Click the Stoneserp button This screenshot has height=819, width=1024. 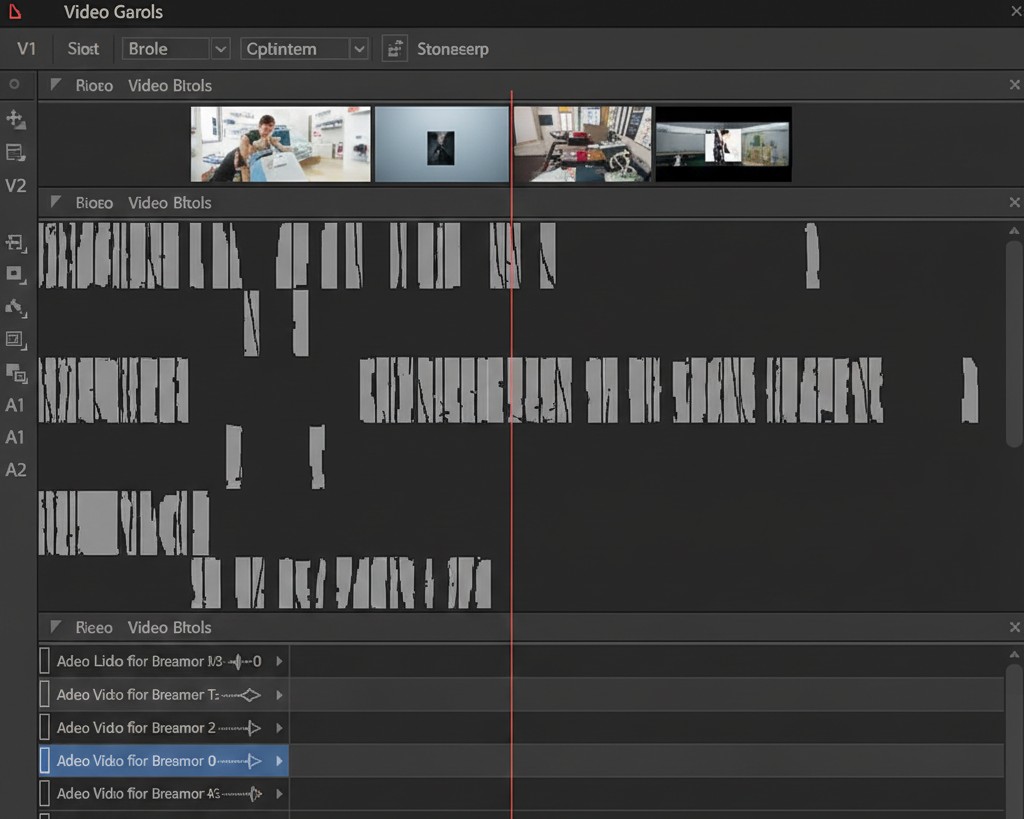452,49
